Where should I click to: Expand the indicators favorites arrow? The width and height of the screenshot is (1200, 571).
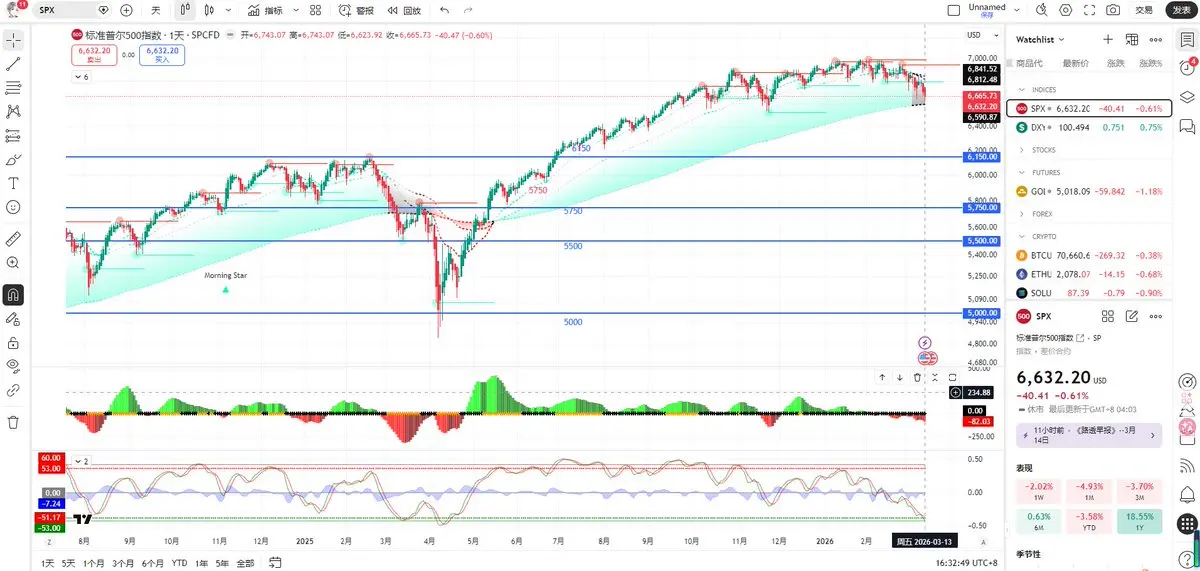[294, 10]
